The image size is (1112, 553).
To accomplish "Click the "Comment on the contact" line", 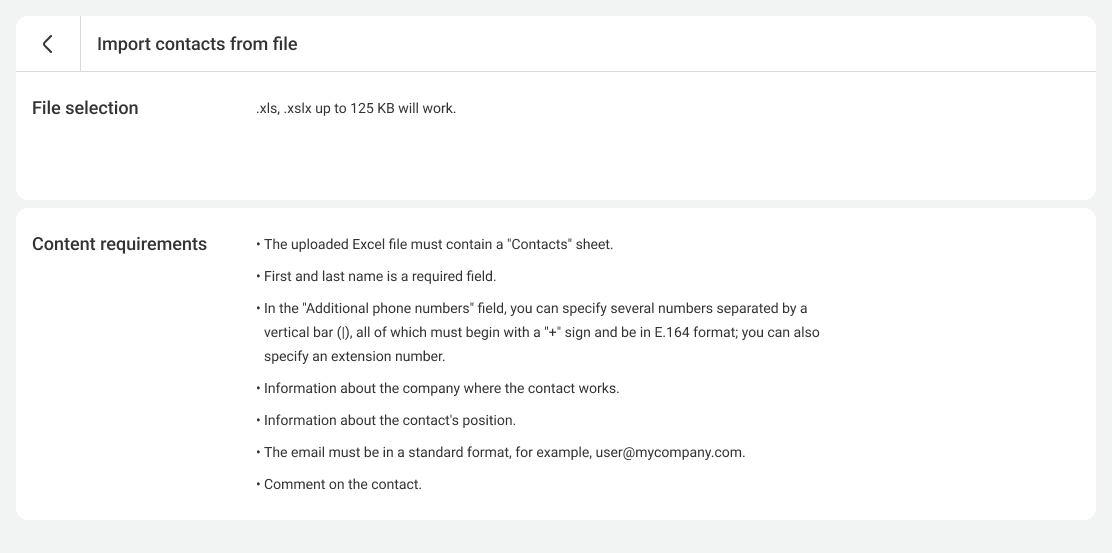I will (343, 484).
